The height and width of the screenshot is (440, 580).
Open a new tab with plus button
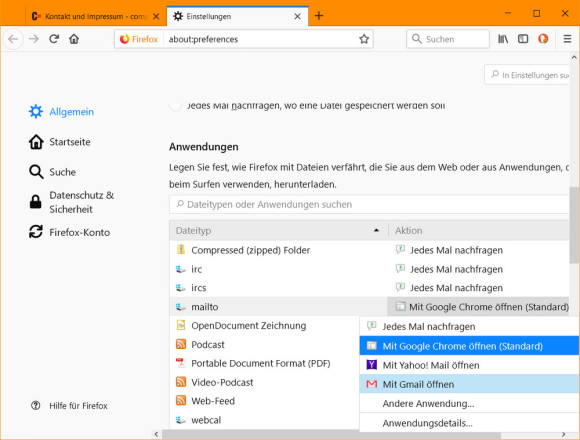319,16
